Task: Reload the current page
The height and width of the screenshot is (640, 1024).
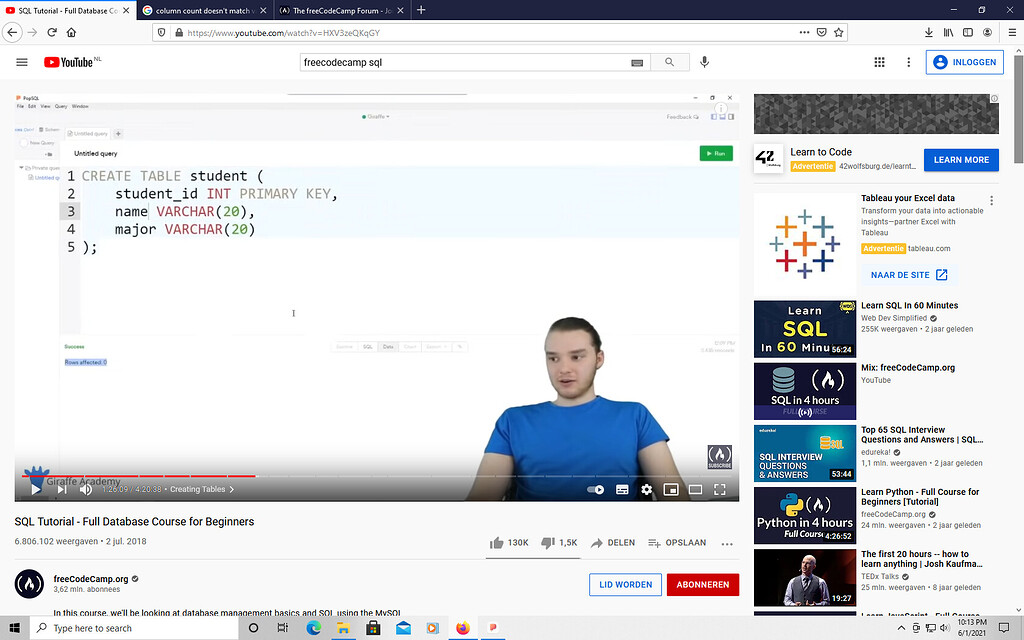Action: coord(52,33)
